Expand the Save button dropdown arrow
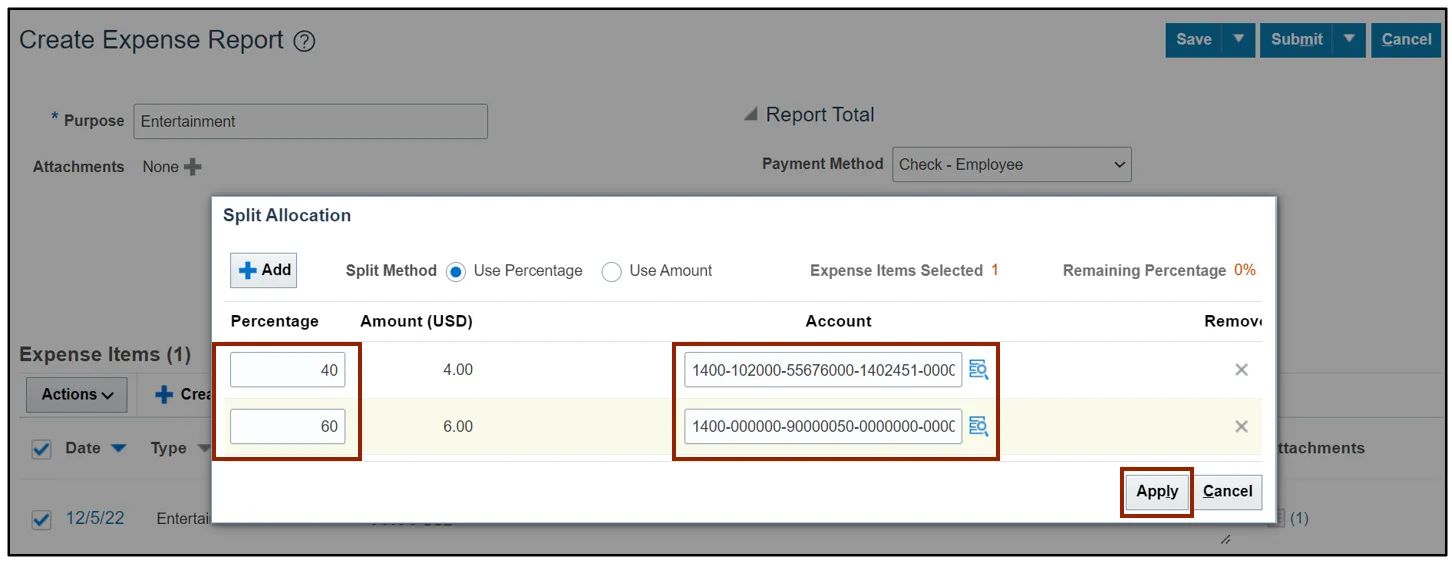Screen dimensions: 1452x562 click(x=1238, y=39)
